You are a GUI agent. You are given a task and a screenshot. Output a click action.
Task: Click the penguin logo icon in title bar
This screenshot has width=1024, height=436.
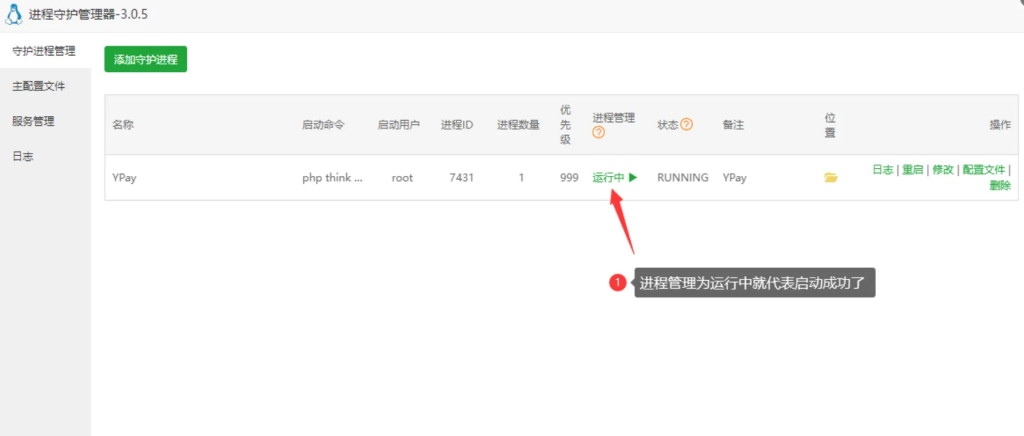[13, 14]
